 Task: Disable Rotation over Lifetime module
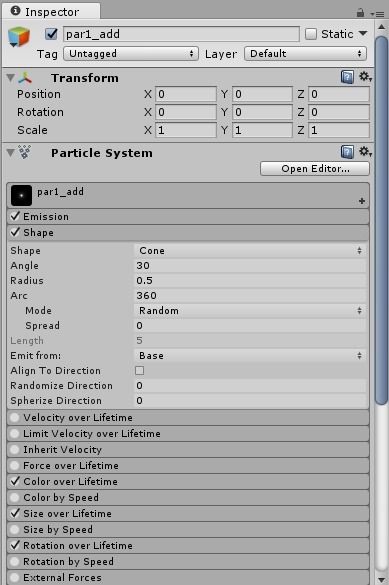(x=15, y=545)
